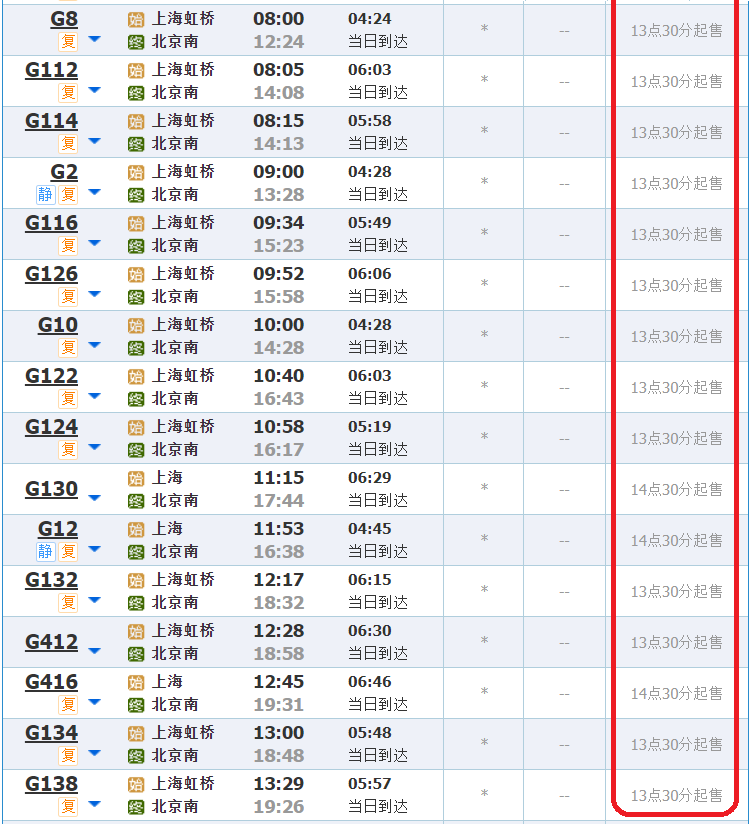Click the 终 terminal icon in G416 row
Screen dimensions: 752x824
[136, 705]
